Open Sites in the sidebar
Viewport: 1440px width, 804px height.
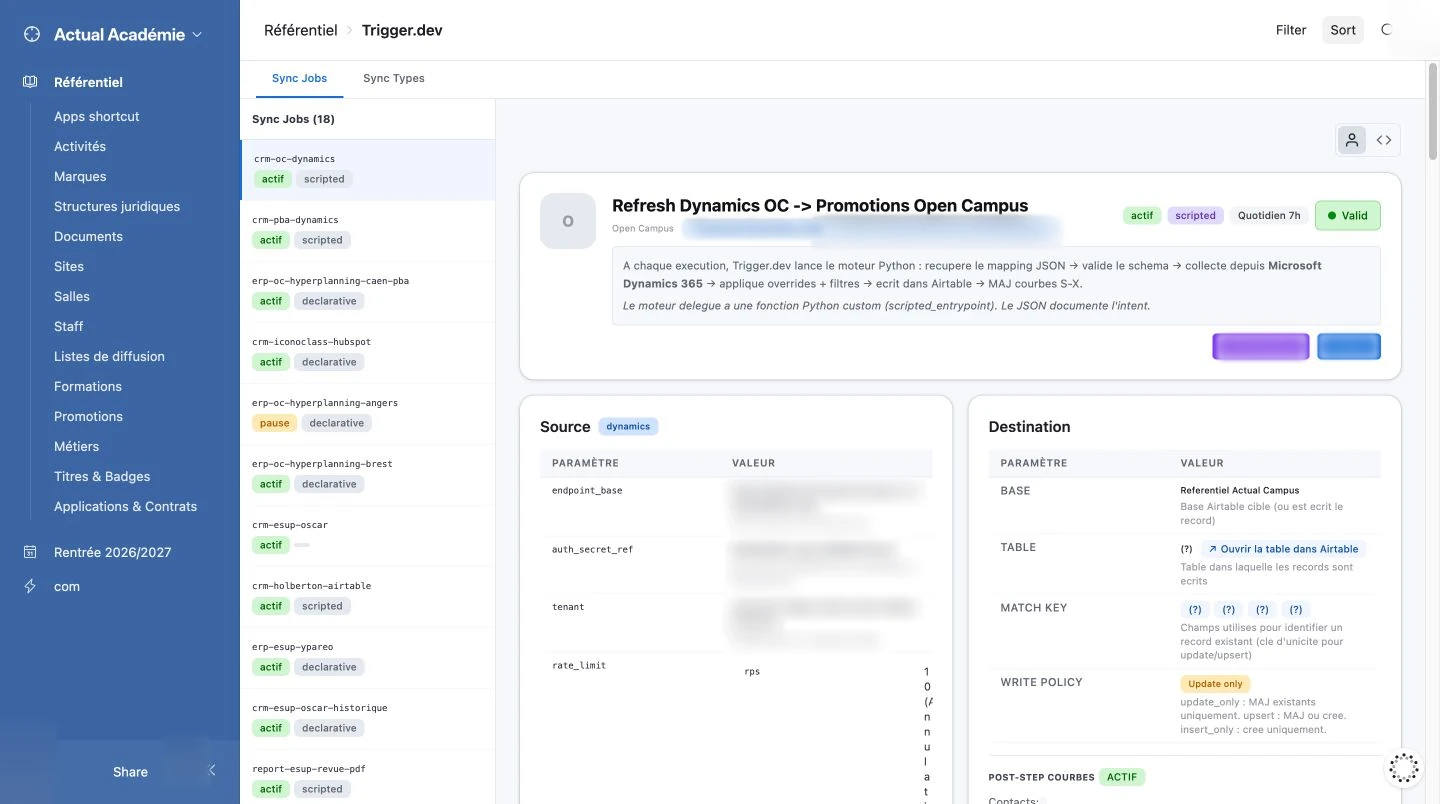[69, 266]
